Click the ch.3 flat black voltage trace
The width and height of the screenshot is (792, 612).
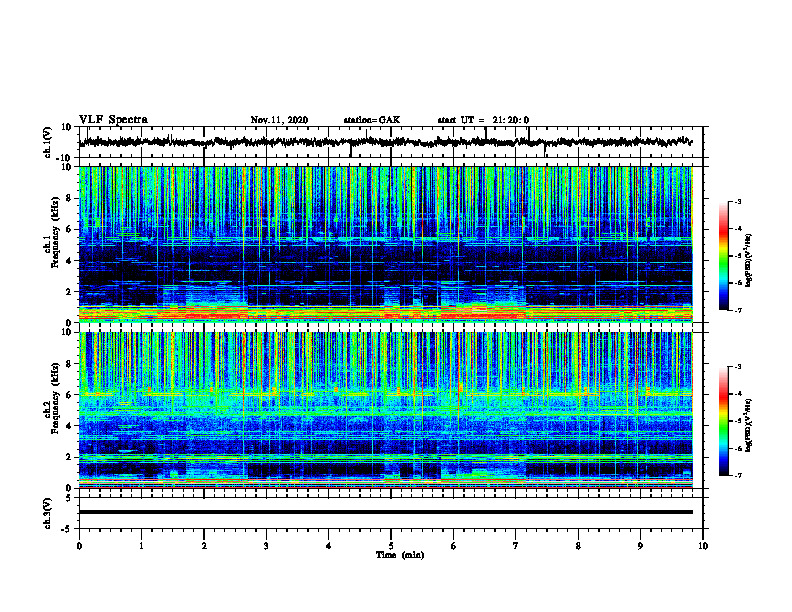tap(386, 512)
